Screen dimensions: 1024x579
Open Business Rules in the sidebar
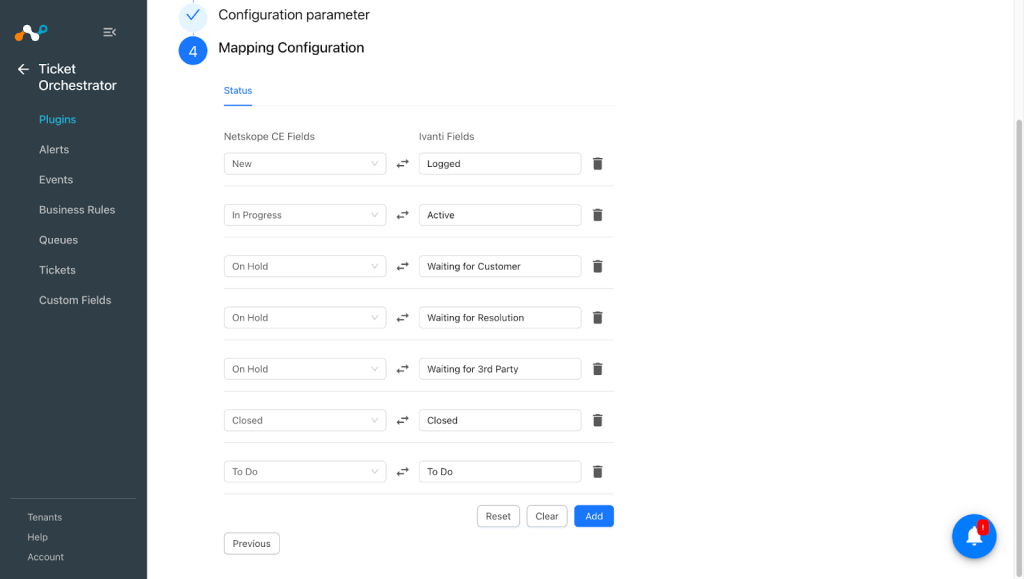77,210
